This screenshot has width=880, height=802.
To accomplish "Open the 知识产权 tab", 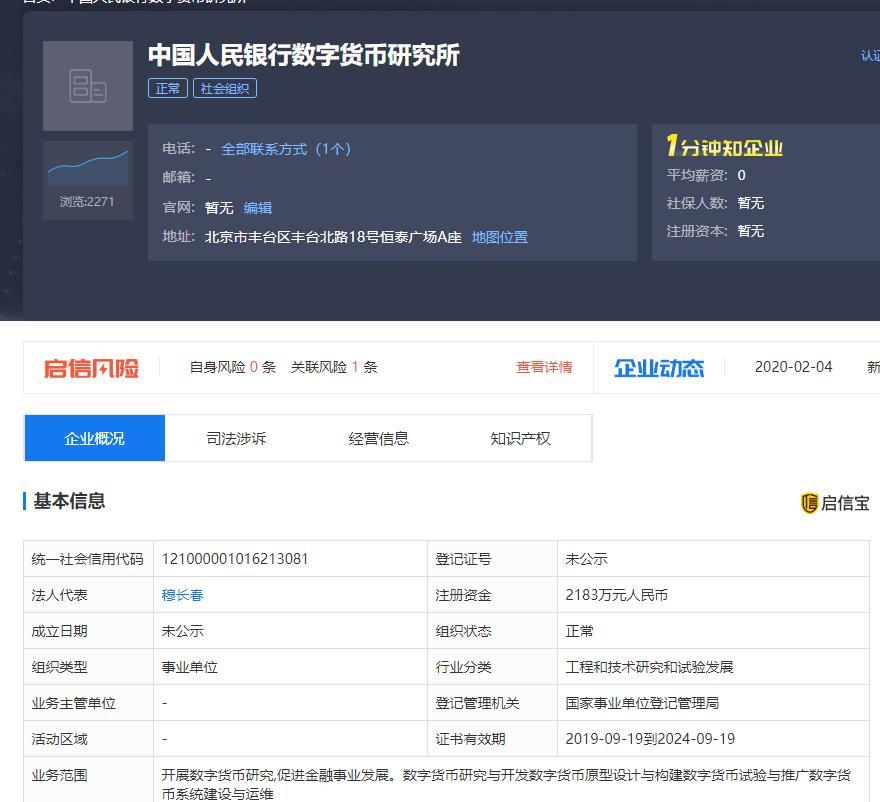I will point(520,438).
